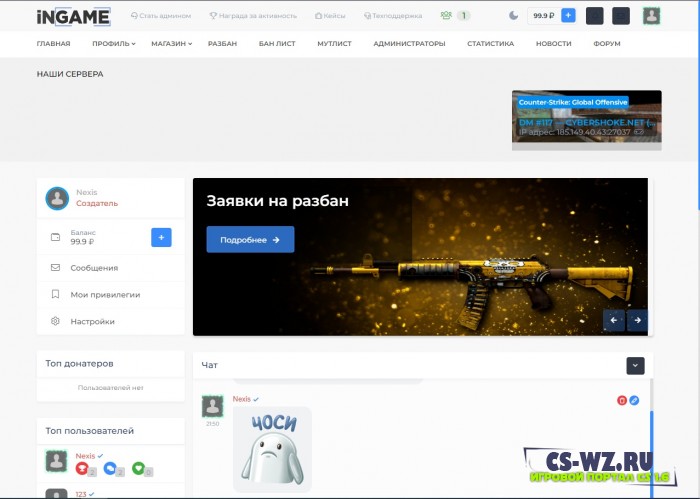Edit the Nexis chat message

634,400
